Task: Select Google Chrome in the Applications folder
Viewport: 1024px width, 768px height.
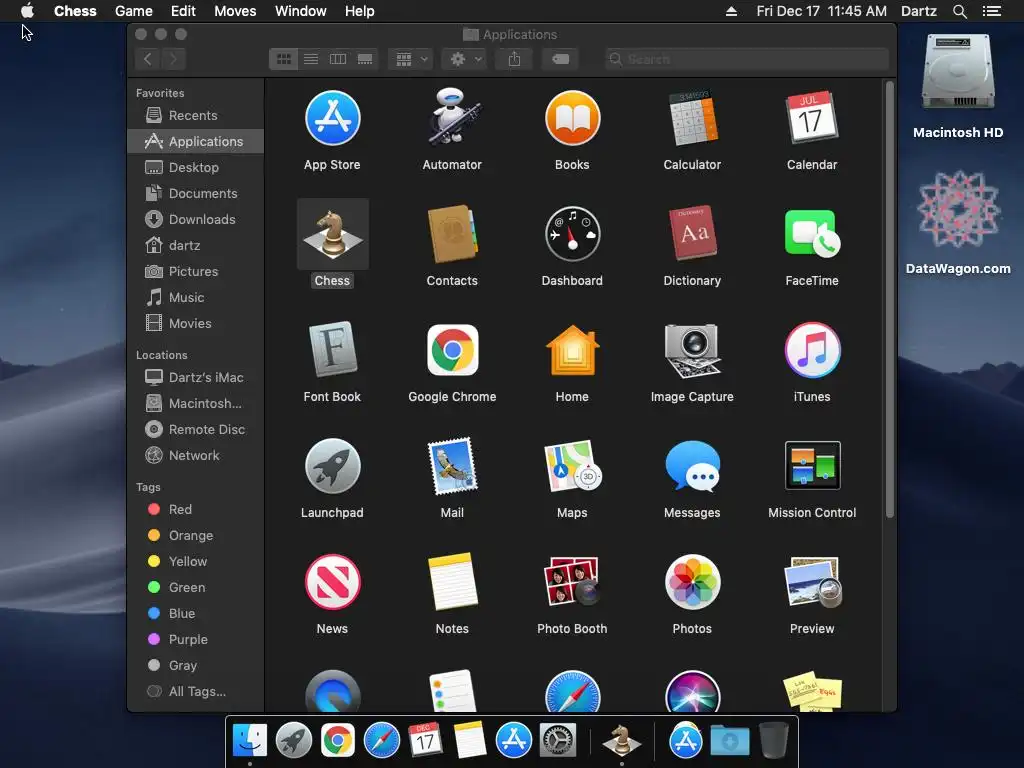Action: point(452,350)
